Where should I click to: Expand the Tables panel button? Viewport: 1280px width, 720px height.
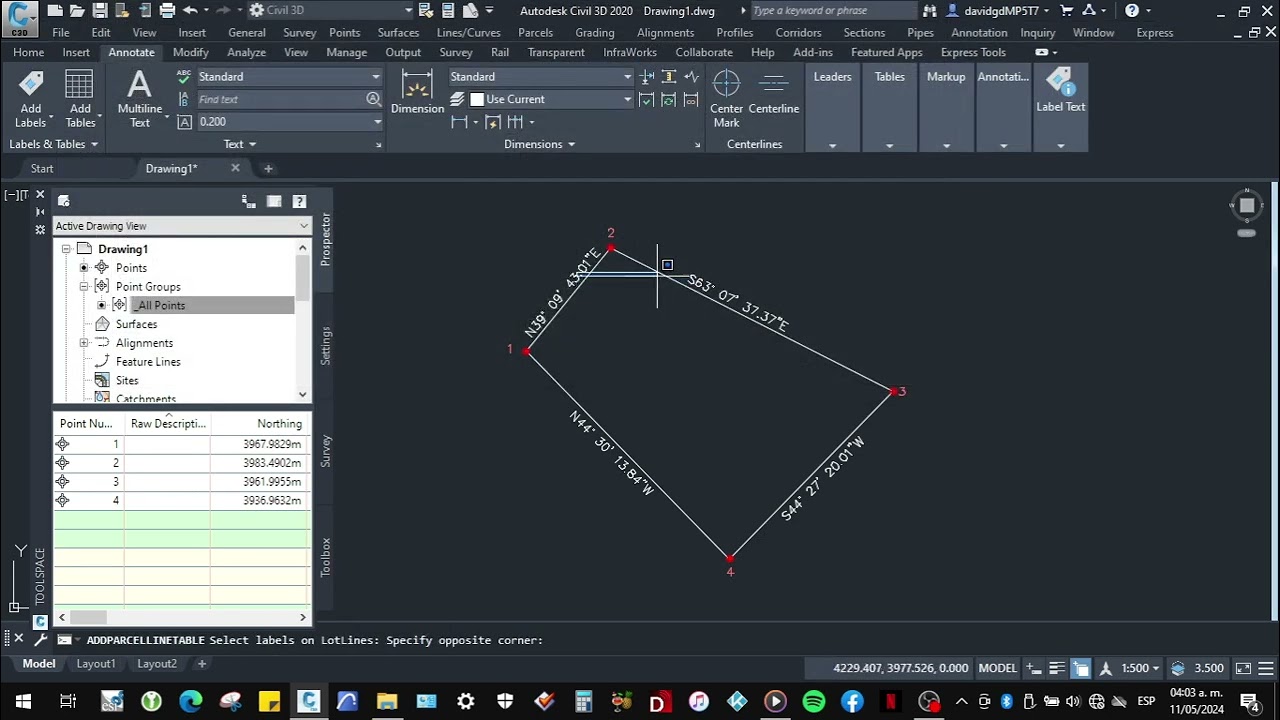pyautogui.click(x=889, y=110)
